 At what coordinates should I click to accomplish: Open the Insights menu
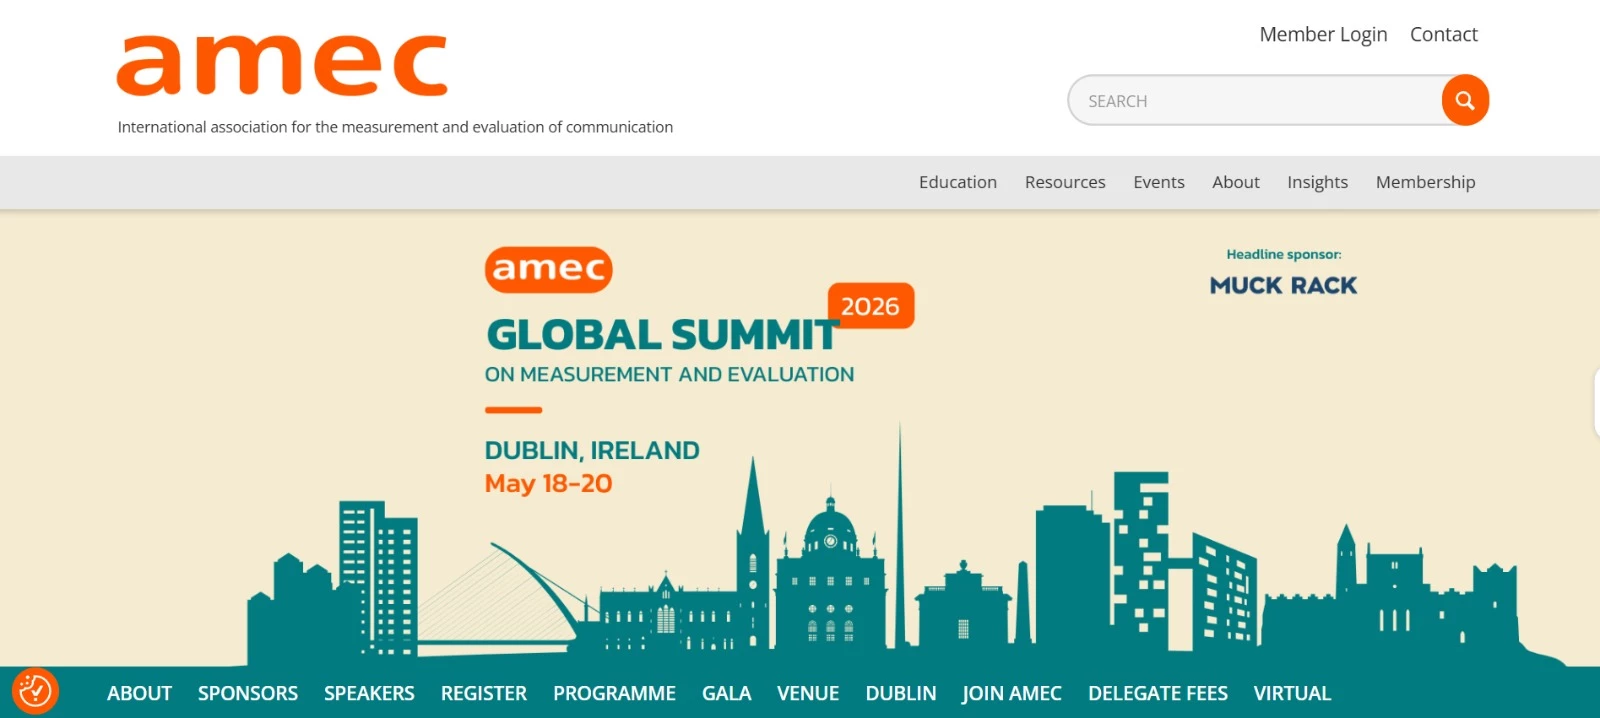pos(1317,182)
